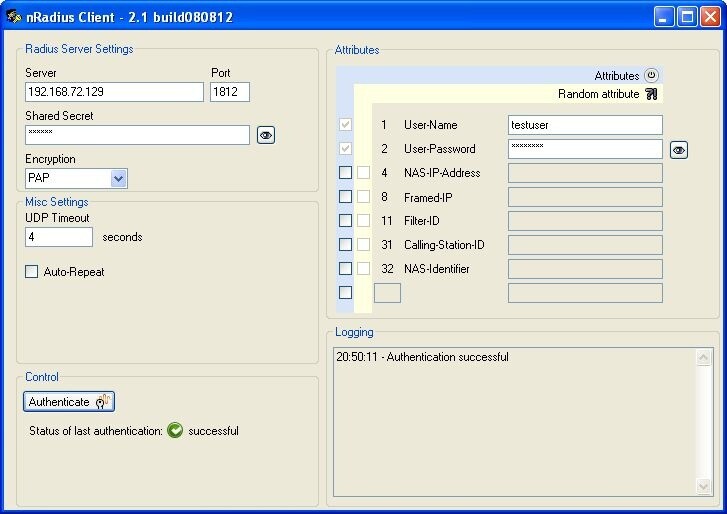This screenshot has width=727, height=514.
Task: Click the green successful status icon
Action: (x=175, y=431)
